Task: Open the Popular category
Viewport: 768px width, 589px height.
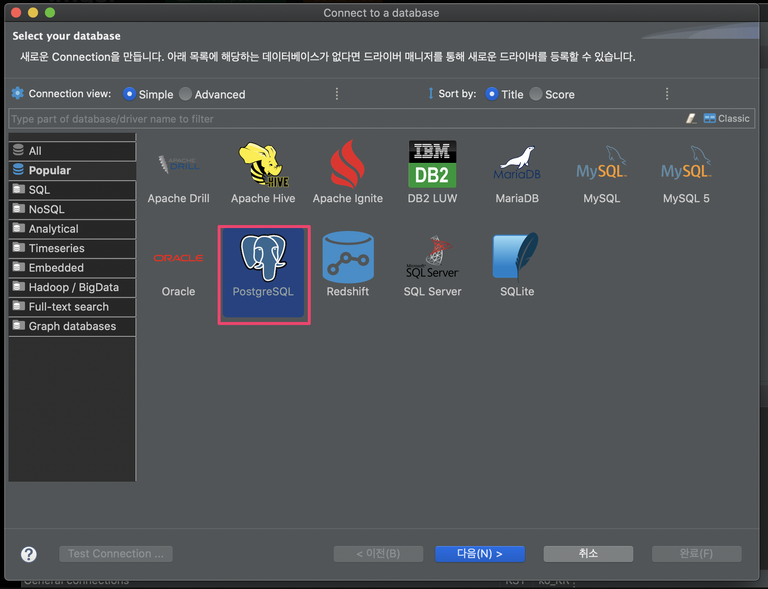Action: (x=72, y=170)
